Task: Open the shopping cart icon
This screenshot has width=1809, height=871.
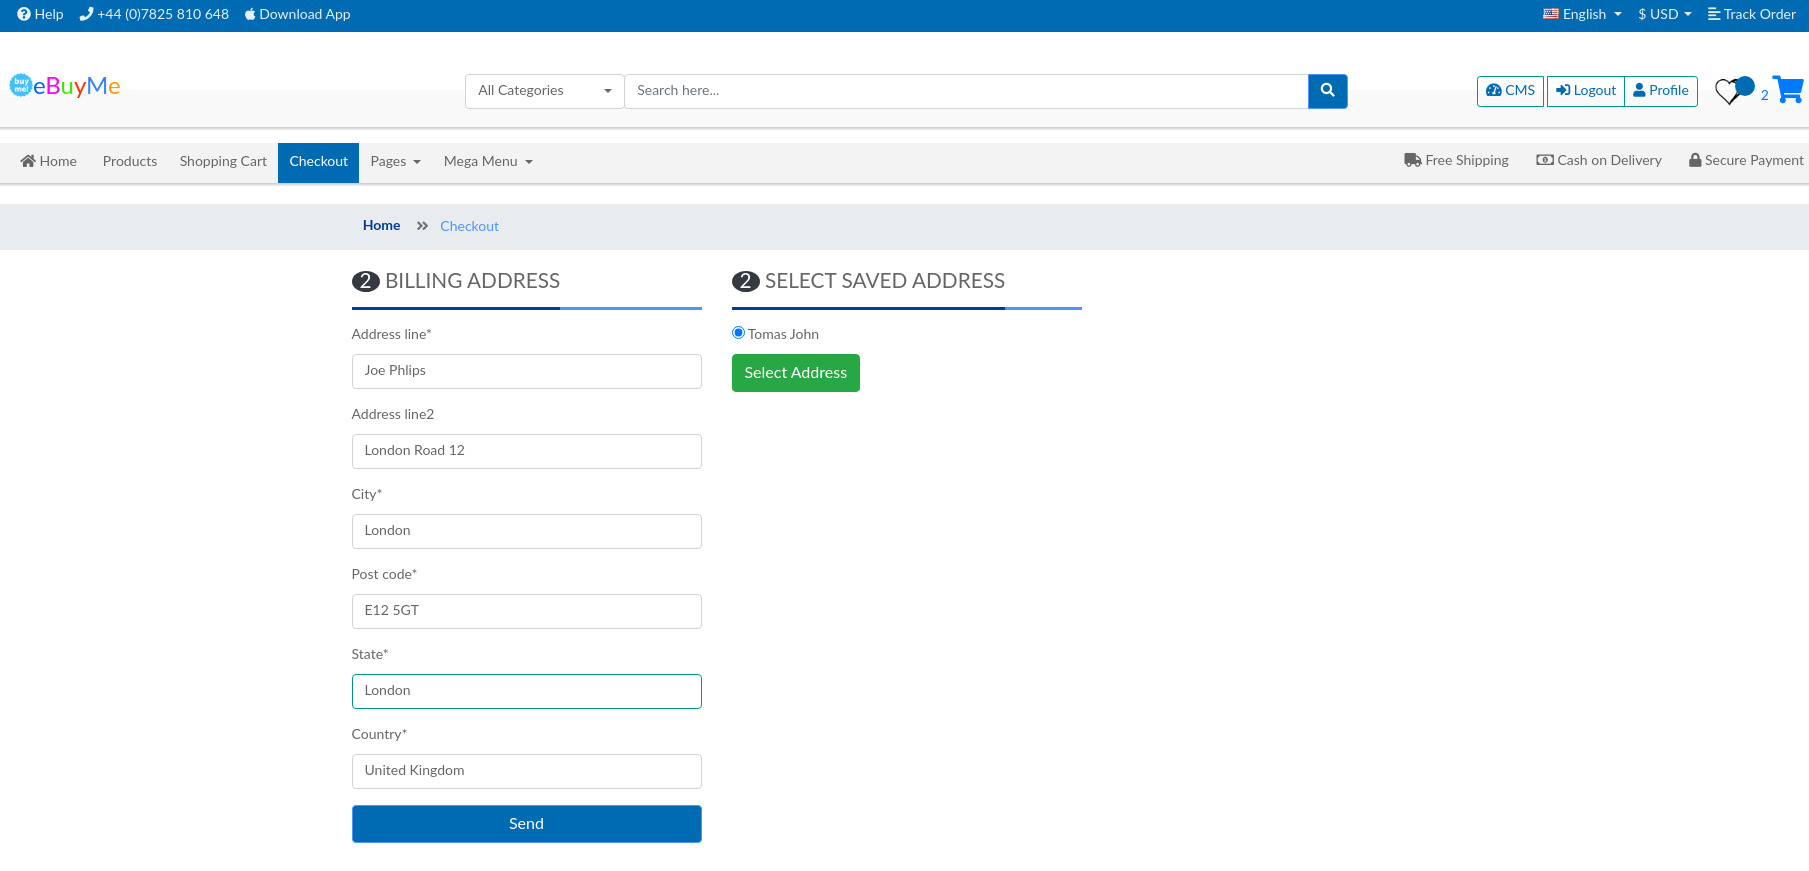Action: pos(1787,90)
